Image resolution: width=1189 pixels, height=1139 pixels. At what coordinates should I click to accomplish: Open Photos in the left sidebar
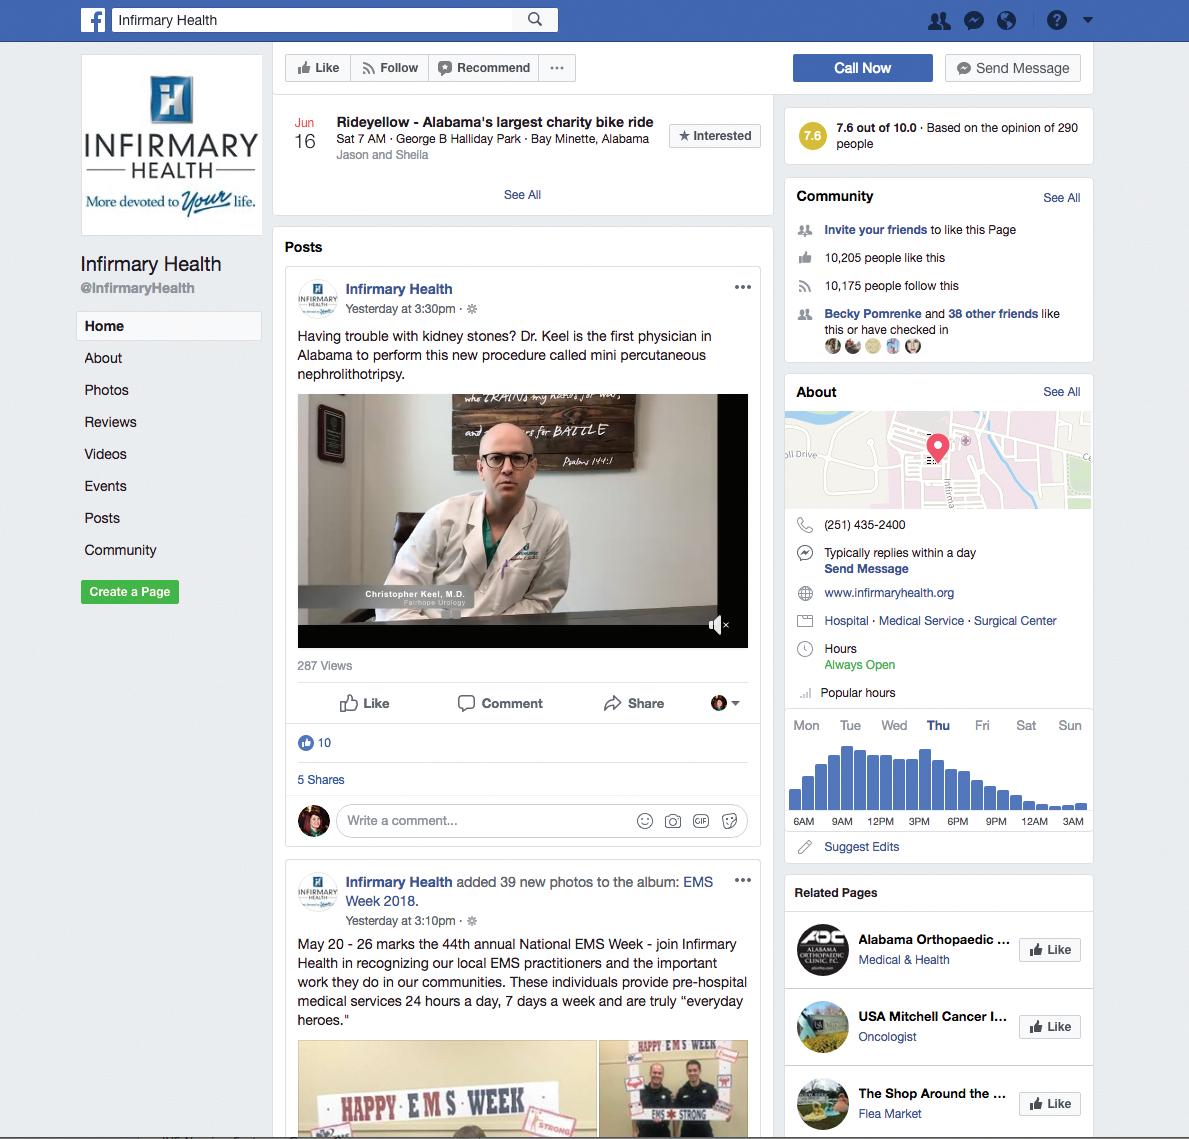pyautogui.click(x=106, y=390)
